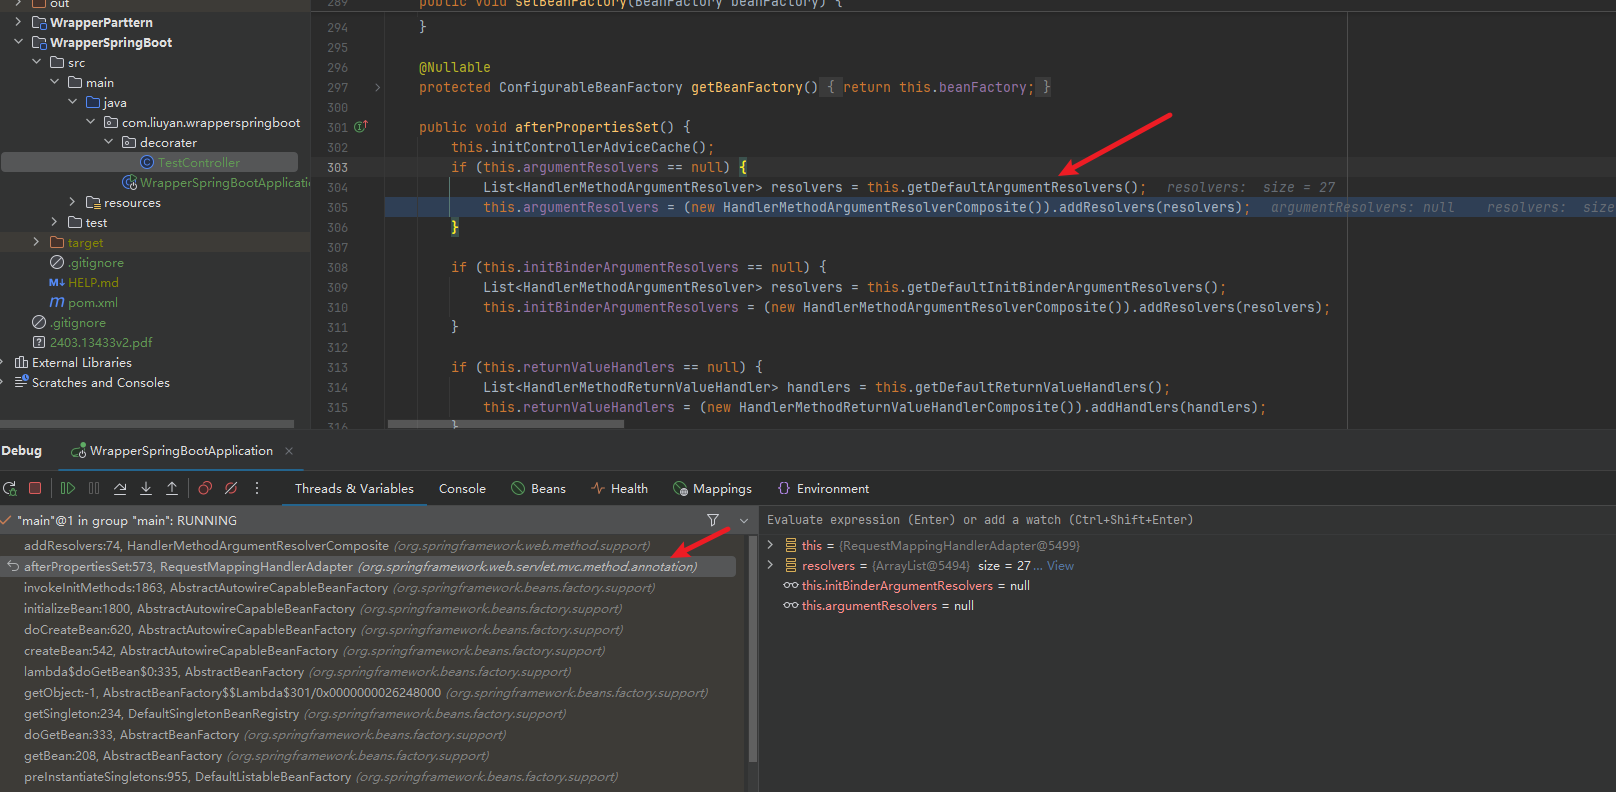Resume program execution in debugger
The width and height of the screenshot is (1616, 792).
(68, 489)
